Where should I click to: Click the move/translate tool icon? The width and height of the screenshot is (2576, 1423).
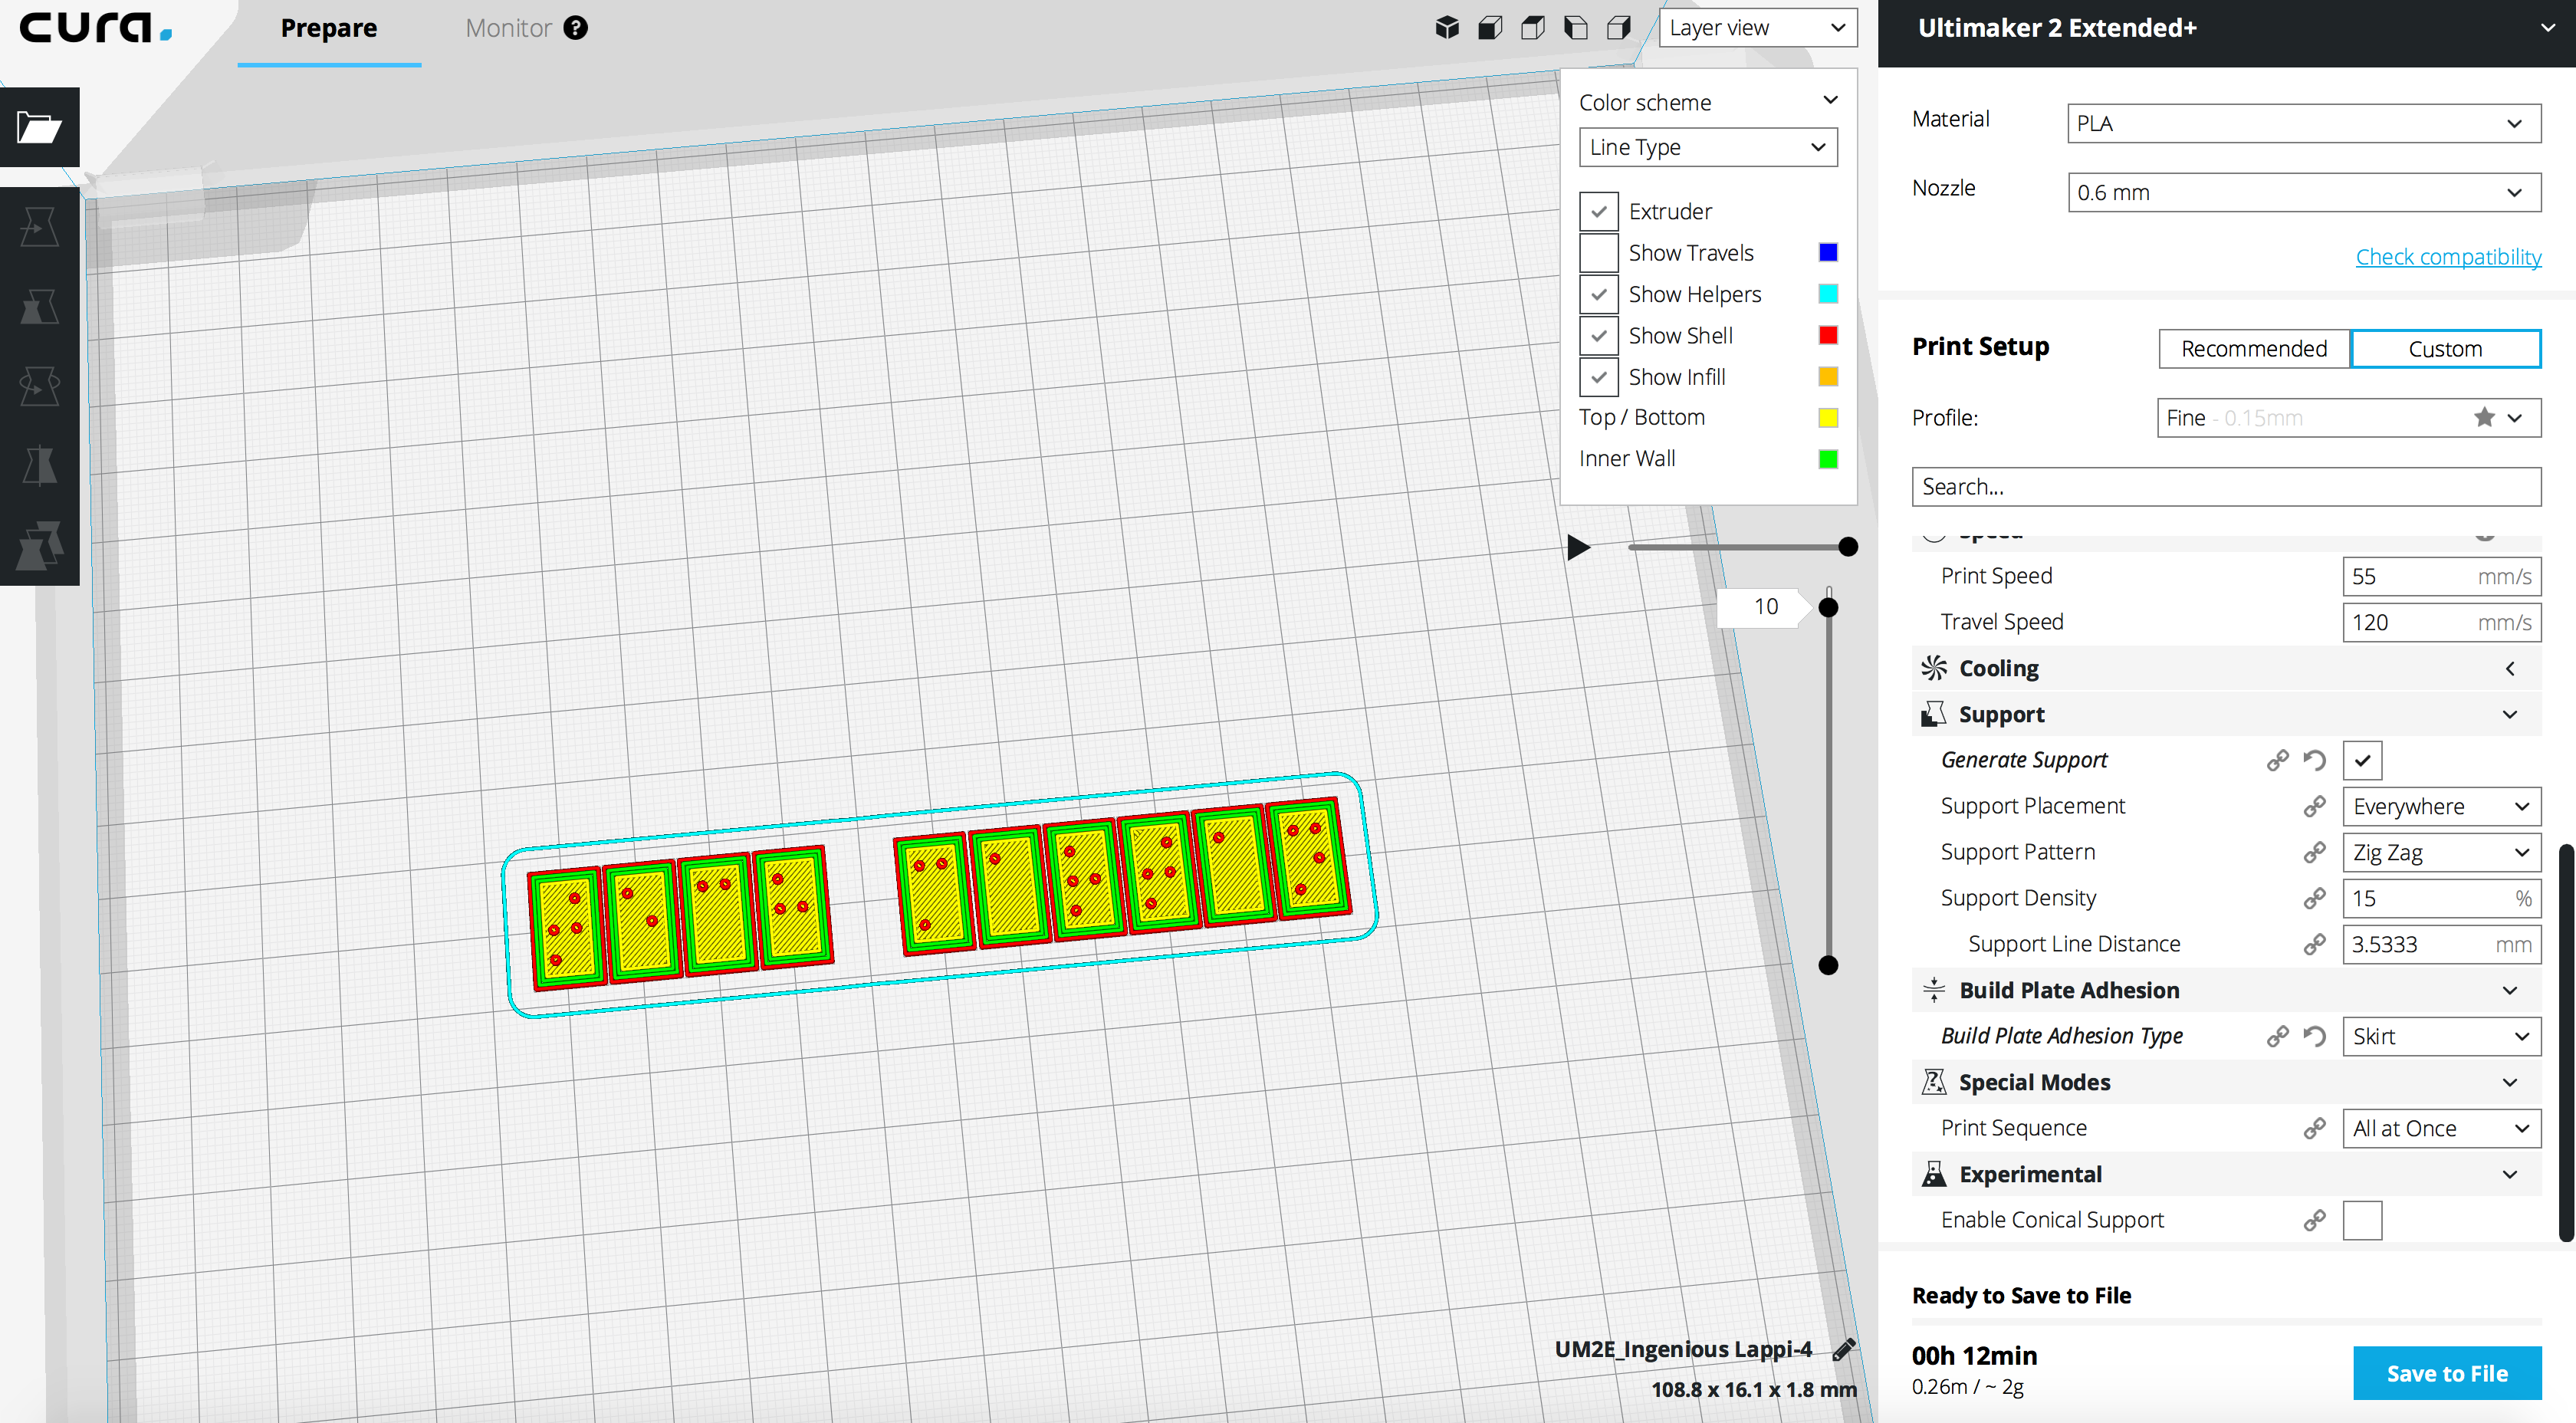38,226
